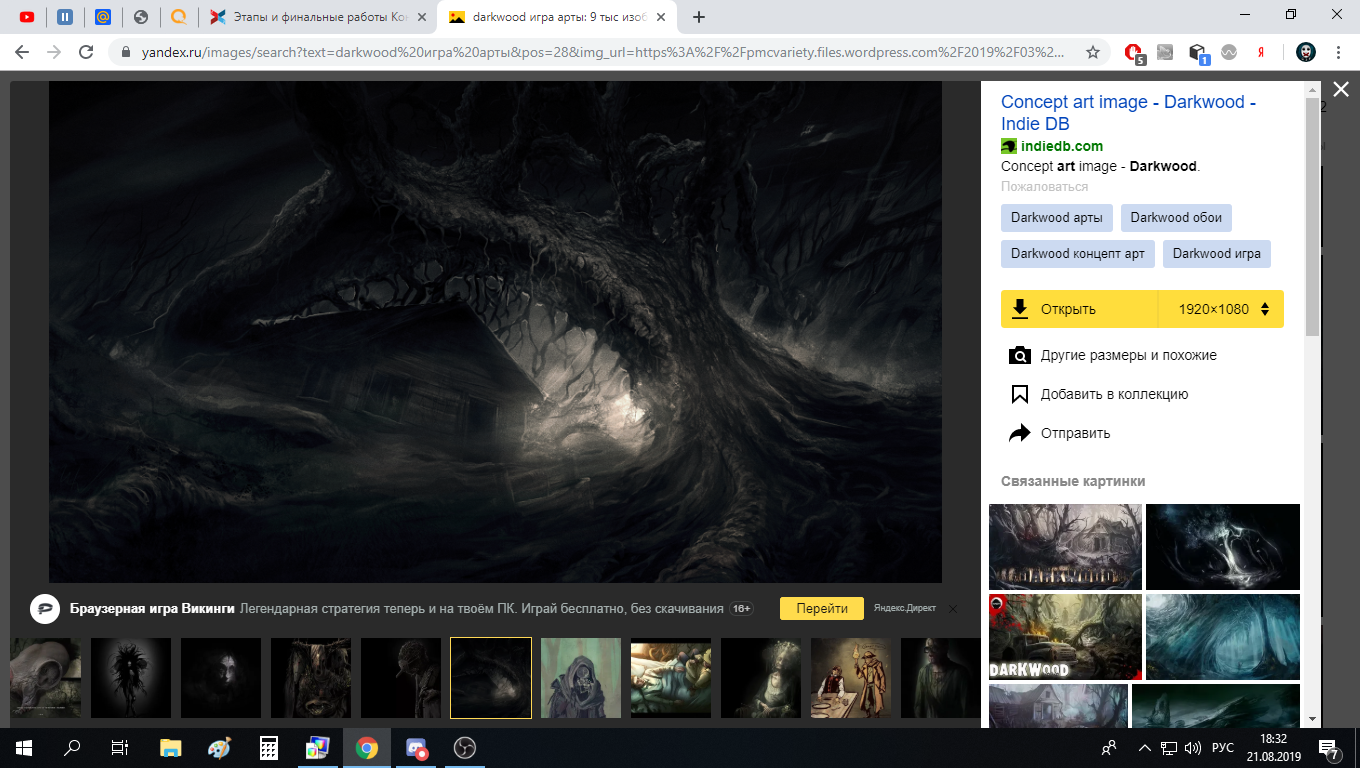Open the grey bird extension icon

pyautogui.click(x=1165, y=52)
